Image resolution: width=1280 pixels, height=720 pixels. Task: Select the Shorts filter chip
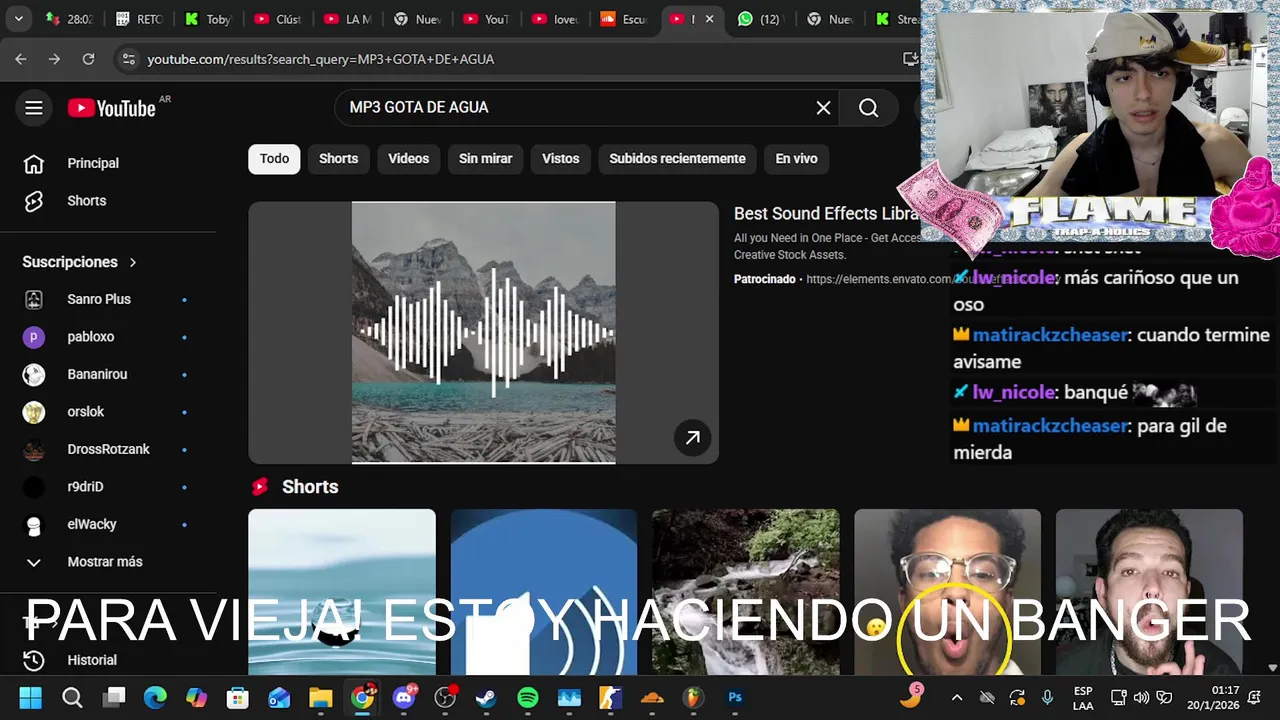(338, 159)
